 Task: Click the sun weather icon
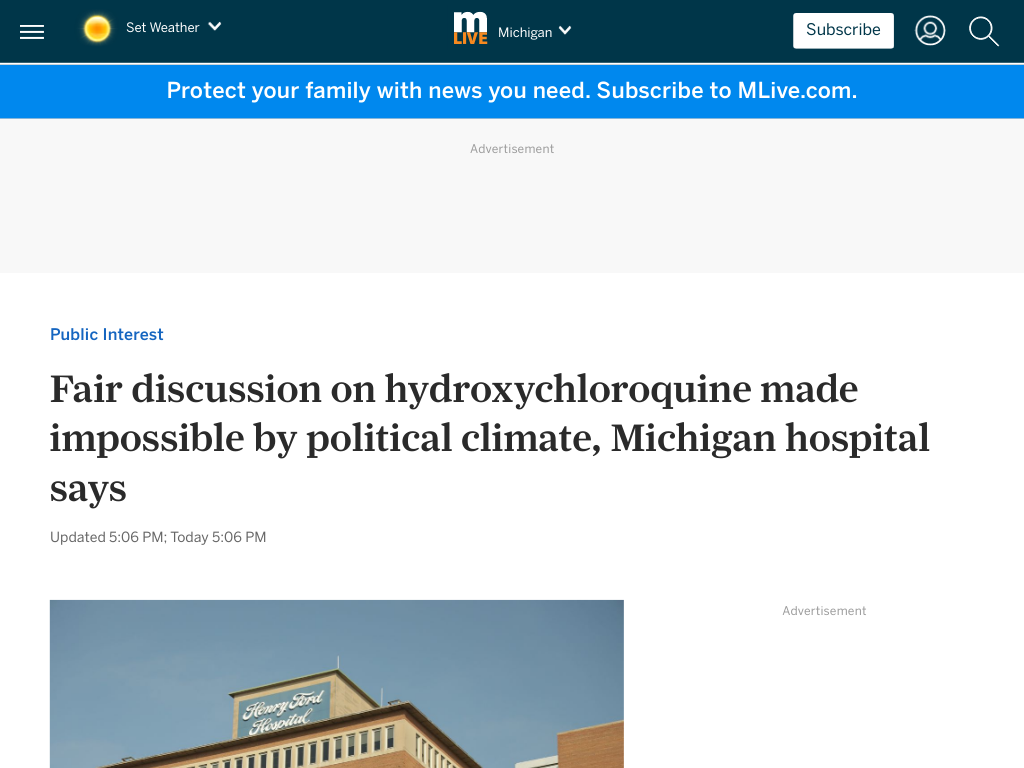coord(97,29)
